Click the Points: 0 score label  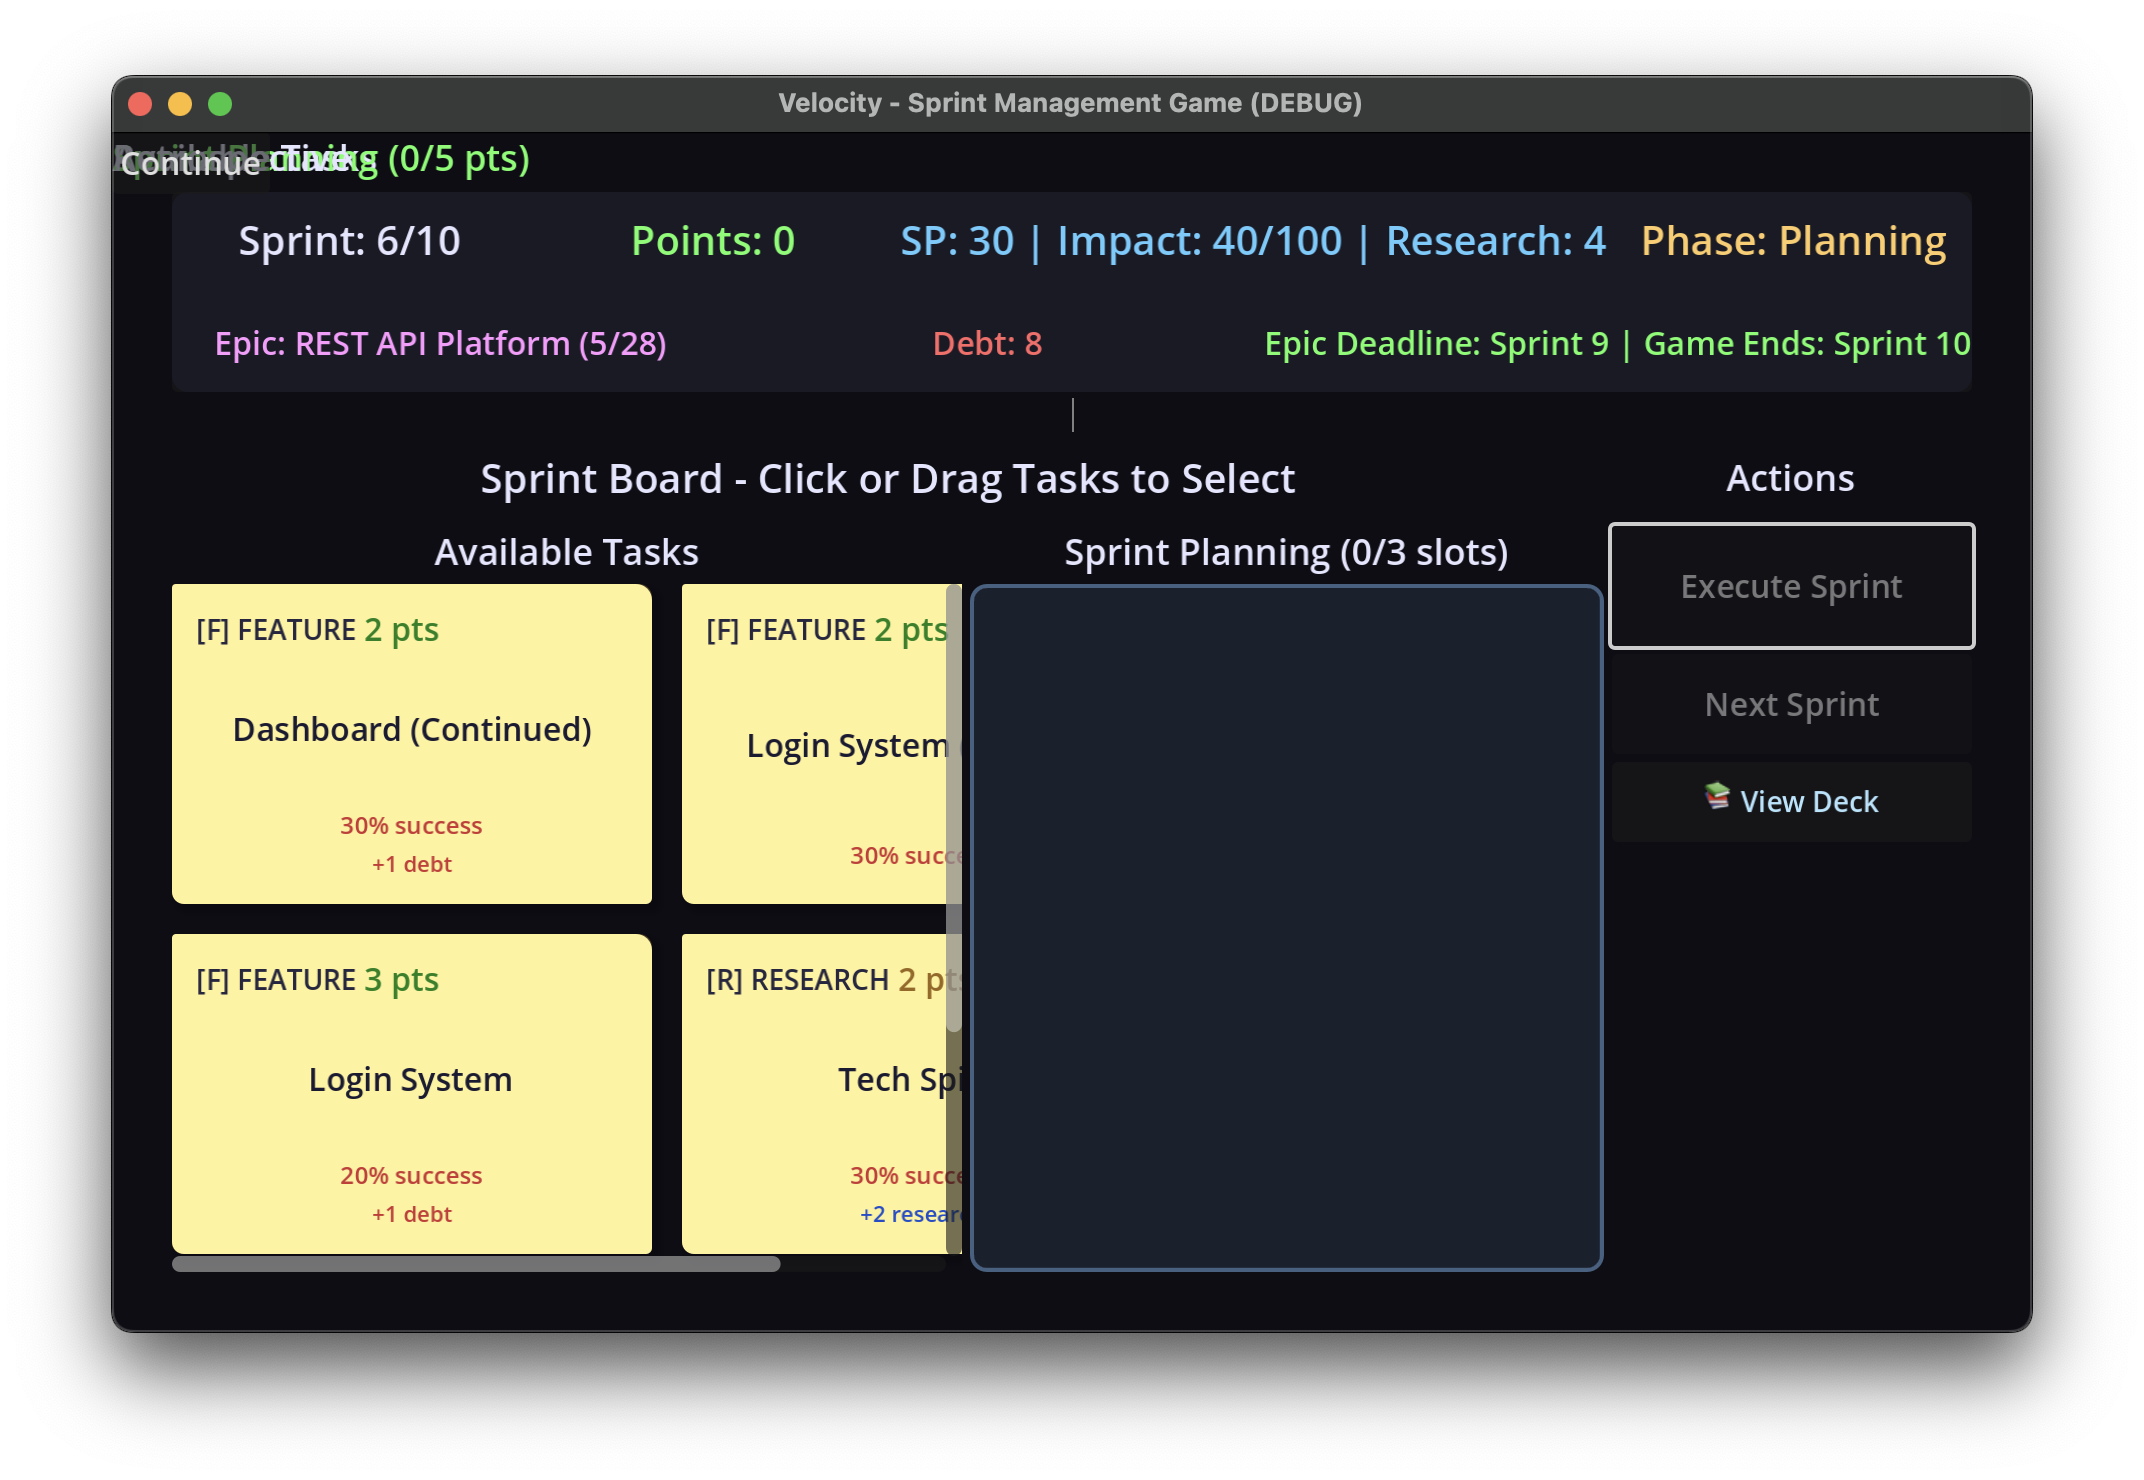(x=712, y=241)
